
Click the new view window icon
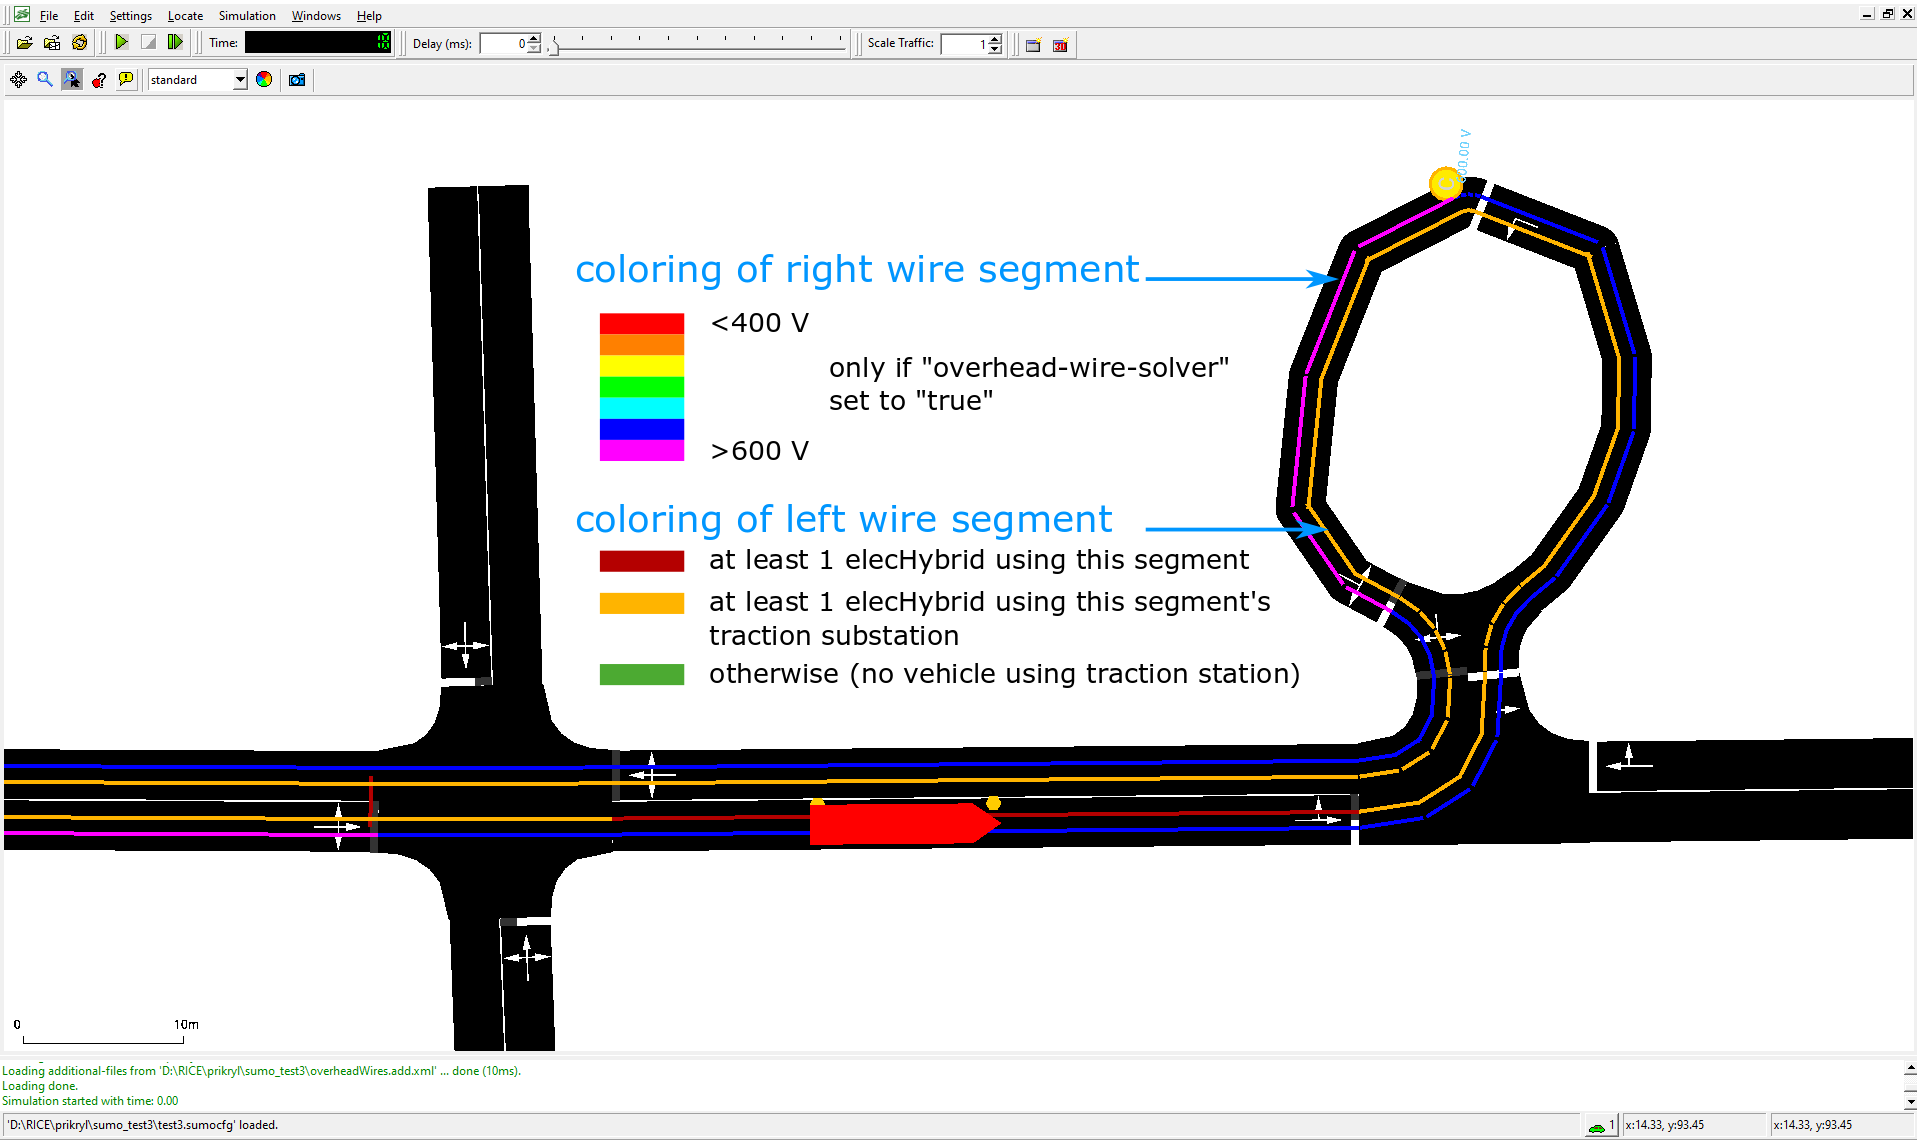(1033, 44)
